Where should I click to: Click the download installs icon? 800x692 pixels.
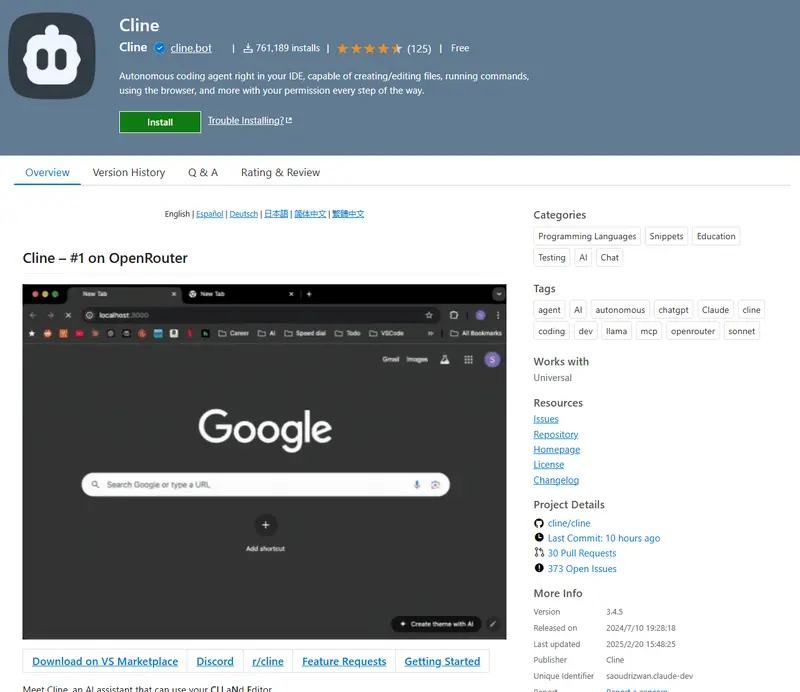248,48
